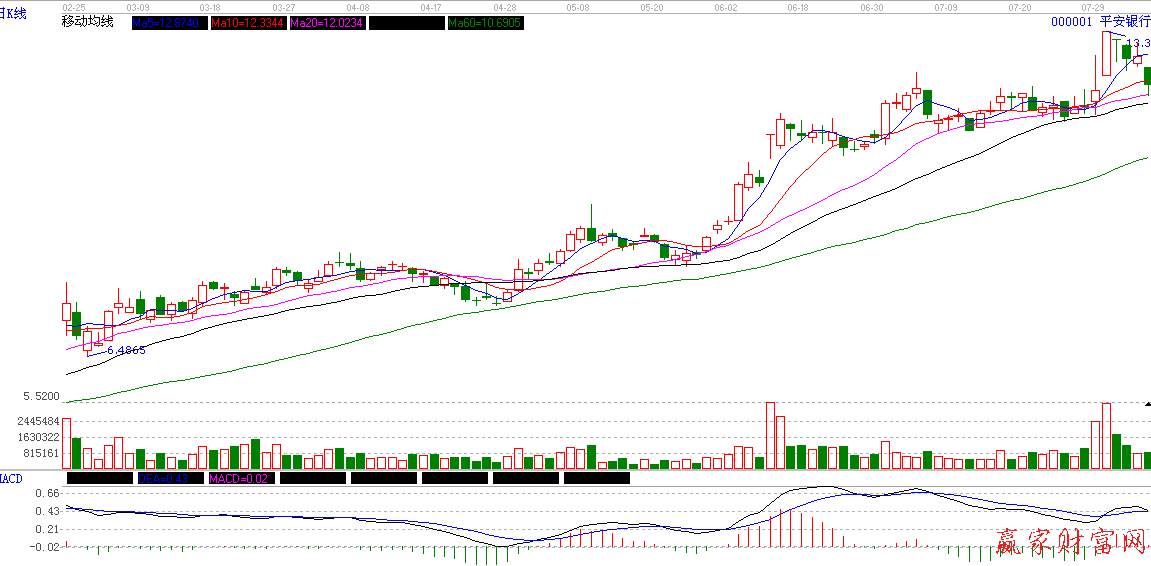Click the empty black box before Ma60
This screenshot has height=566, width=1151.
coord(405,23)
